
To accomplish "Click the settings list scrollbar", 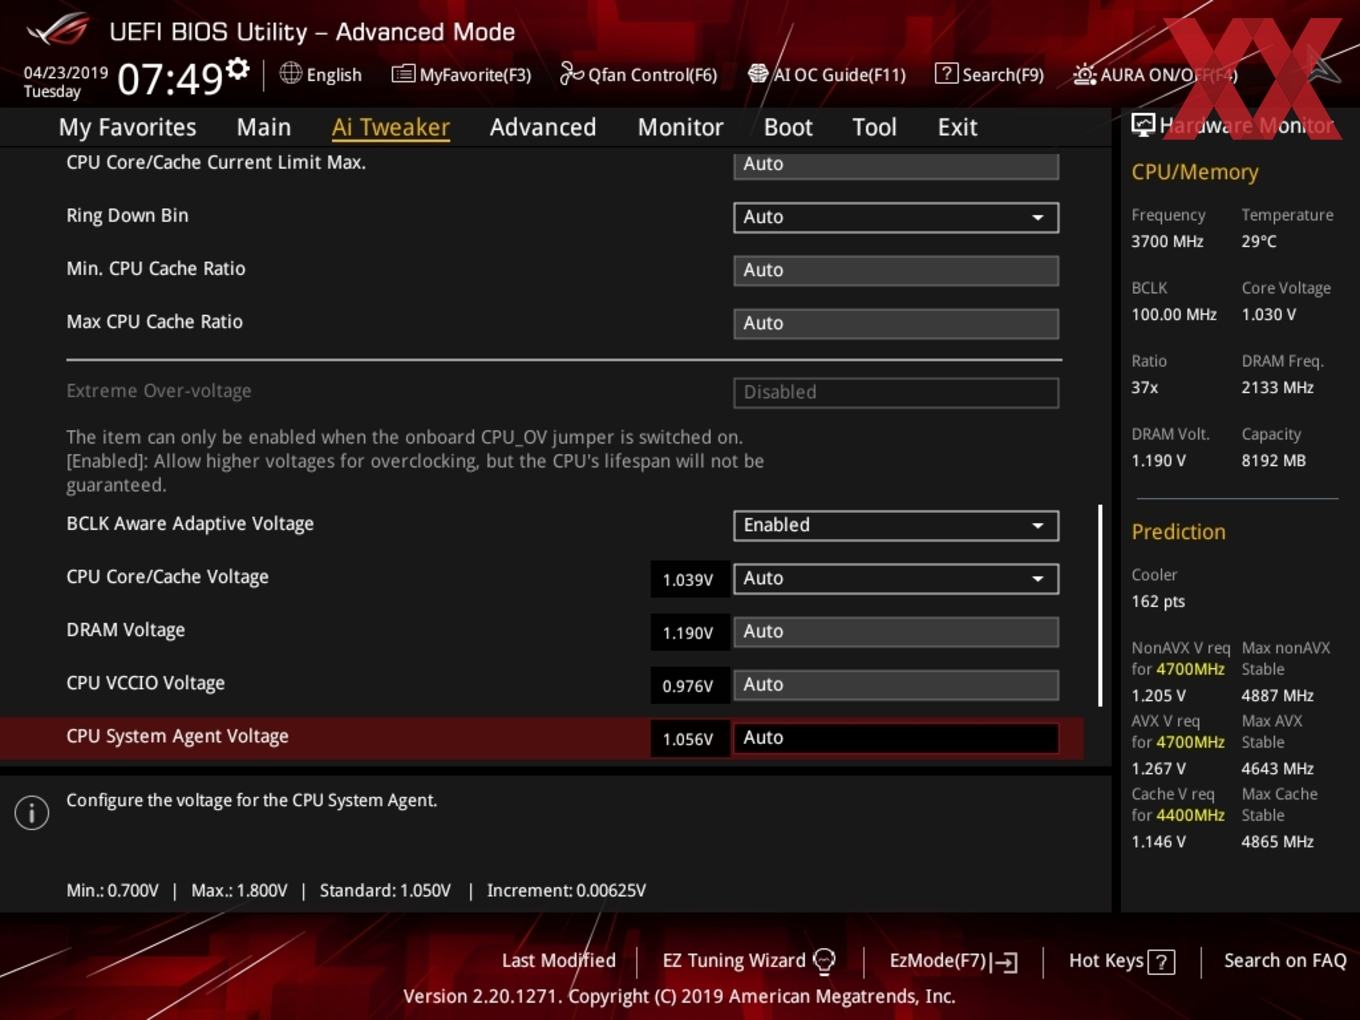I will pyautogui.click(x=1100, y=605).
